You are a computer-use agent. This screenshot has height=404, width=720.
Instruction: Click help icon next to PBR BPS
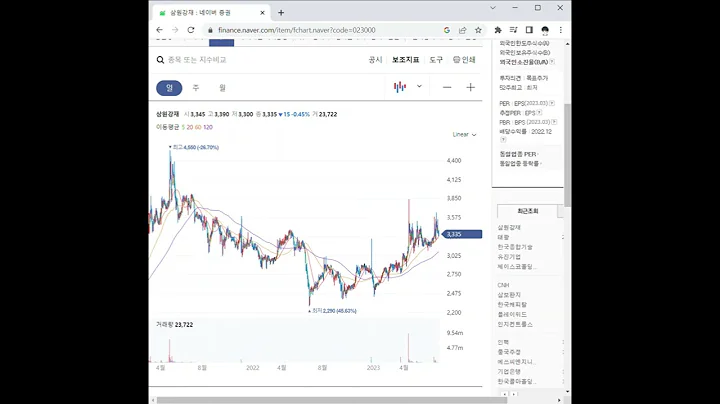(554, 122)
